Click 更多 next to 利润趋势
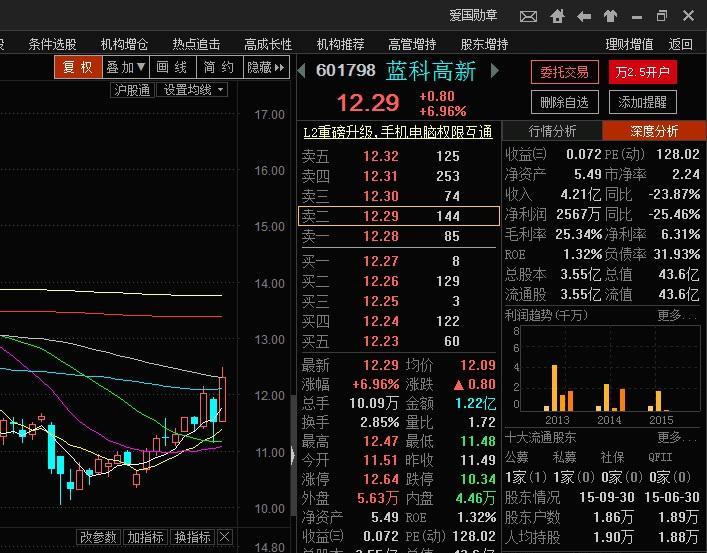Screen dimensions: 707x553 [677, 315]
